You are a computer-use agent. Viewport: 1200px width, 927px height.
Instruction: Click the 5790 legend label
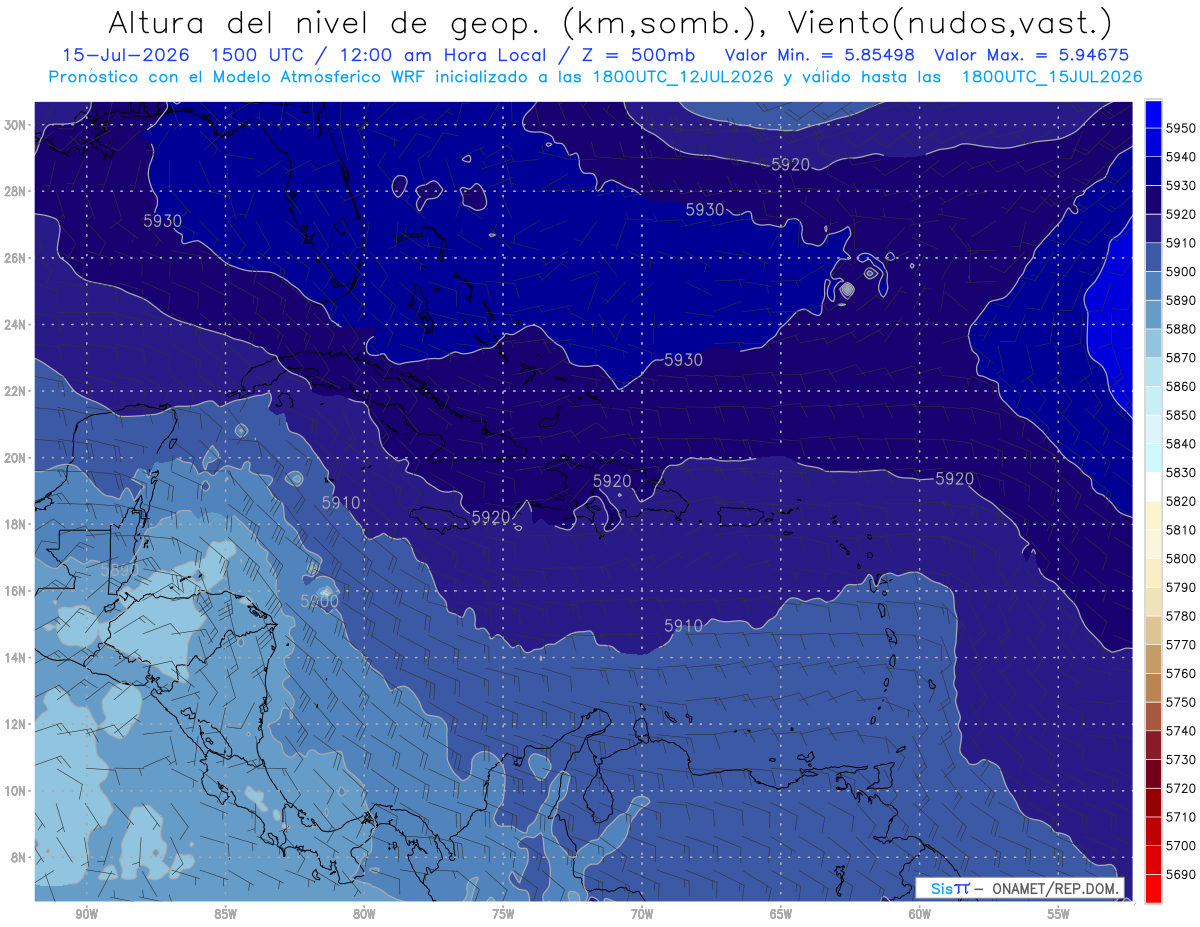click(x=1182, y=587)
